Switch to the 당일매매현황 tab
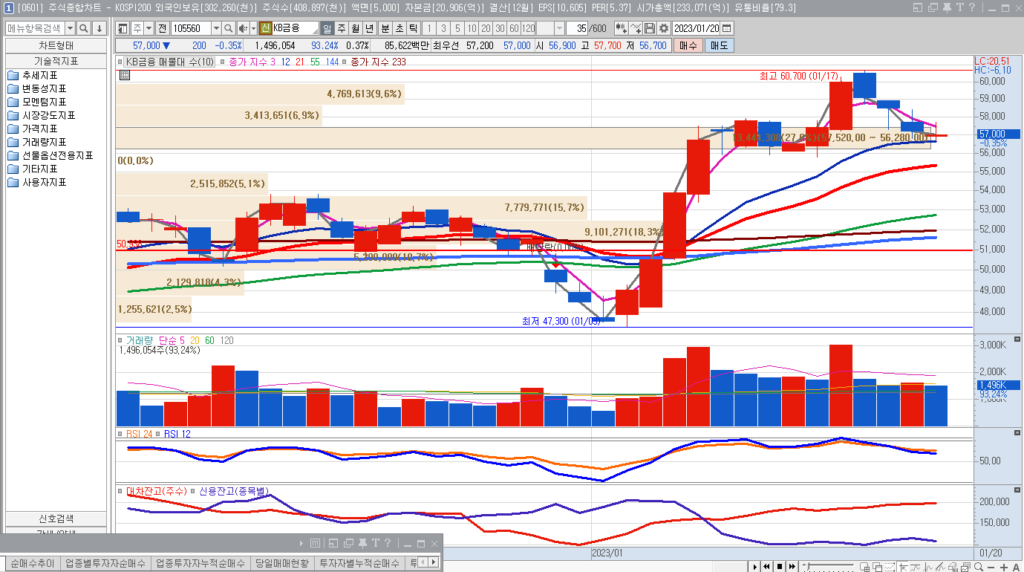This screenshot has width=1024, height=572. coord(279,563)
